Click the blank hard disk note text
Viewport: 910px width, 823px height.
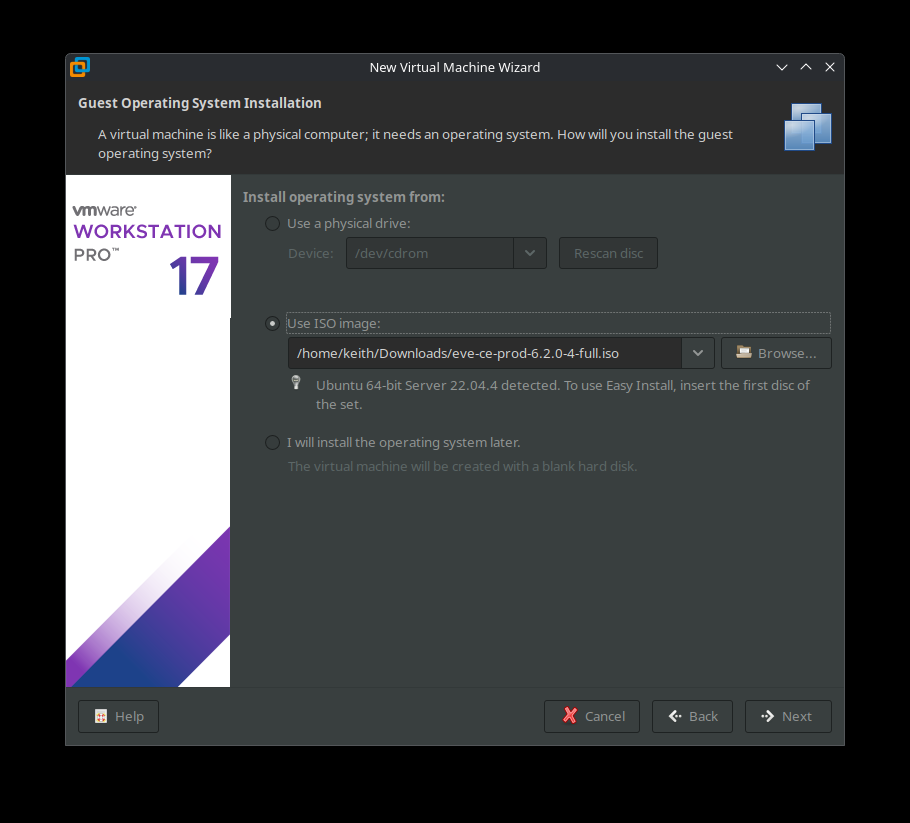[463, 467]
